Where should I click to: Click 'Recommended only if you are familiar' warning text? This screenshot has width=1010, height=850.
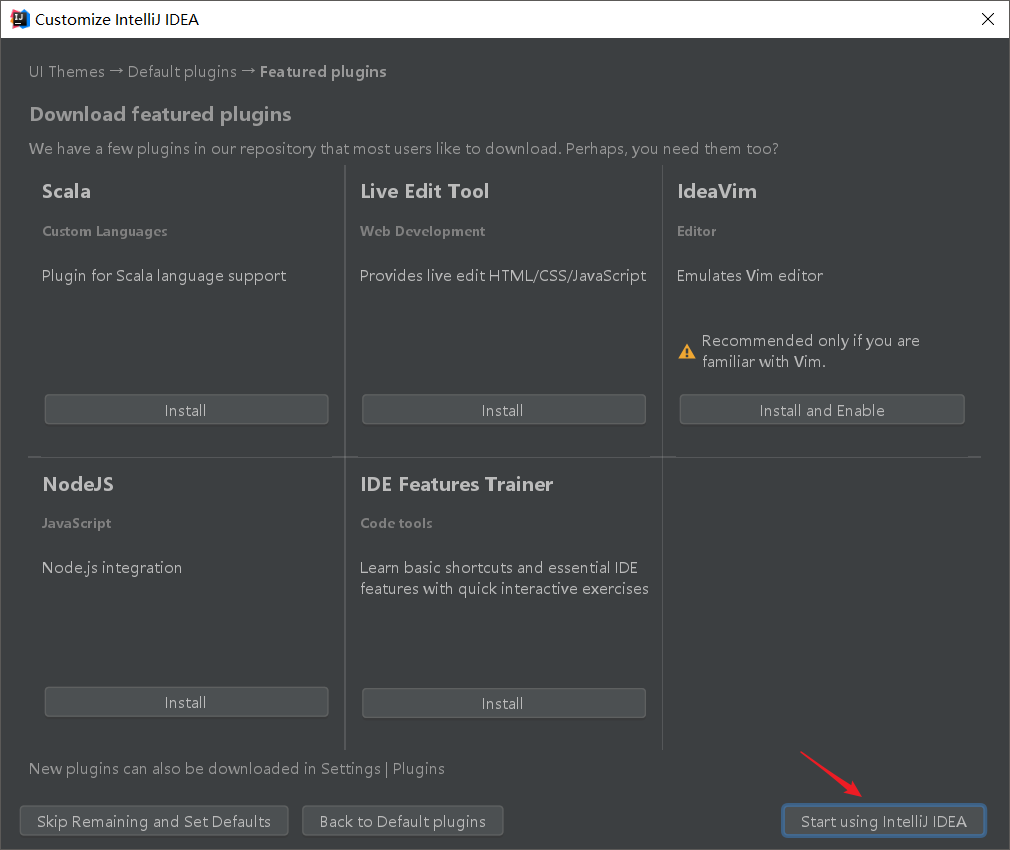(x=810, y=351)
